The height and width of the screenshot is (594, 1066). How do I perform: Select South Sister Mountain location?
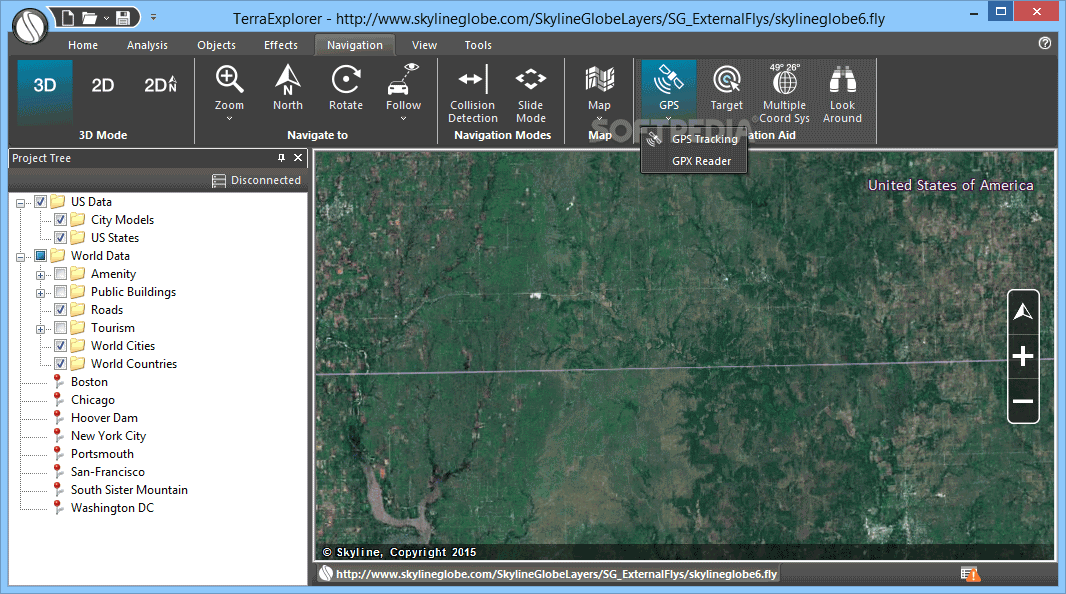click(129, 489)
